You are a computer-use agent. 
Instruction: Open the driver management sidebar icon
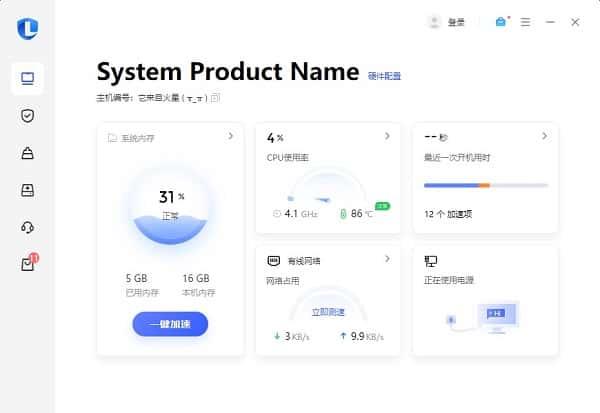(27, 190)
